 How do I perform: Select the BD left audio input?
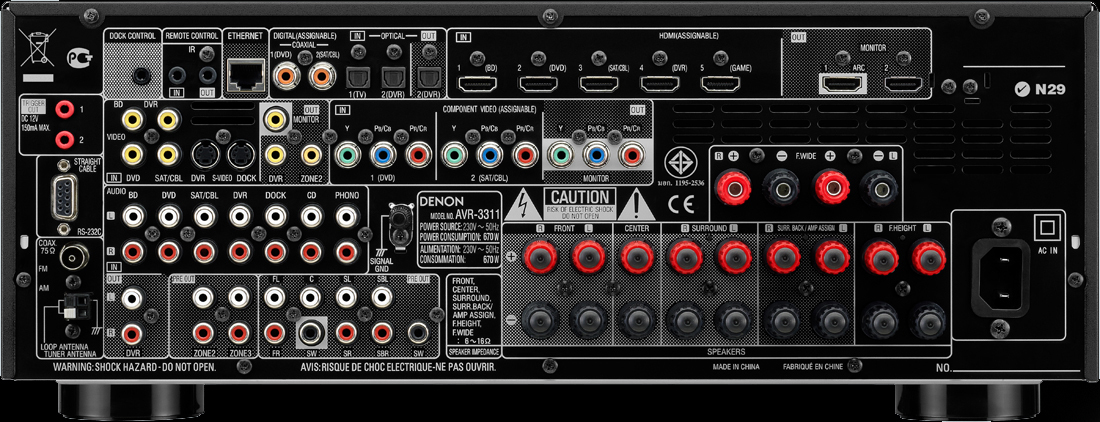click(x=133, y=215)
